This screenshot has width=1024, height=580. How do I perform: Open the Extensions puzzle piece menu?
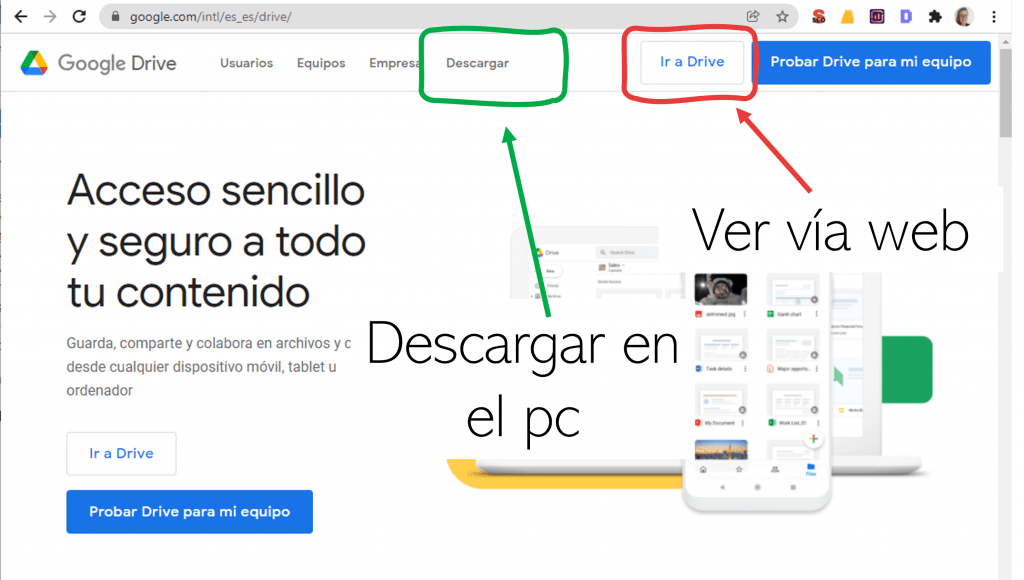(935, 16)
